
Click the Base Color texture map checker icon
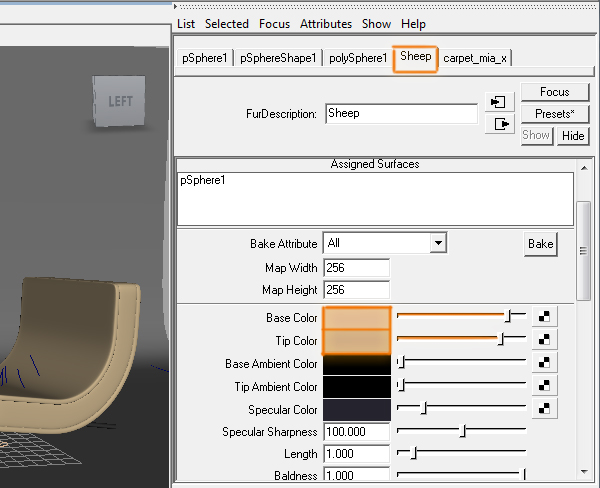(x=544, y=317)
